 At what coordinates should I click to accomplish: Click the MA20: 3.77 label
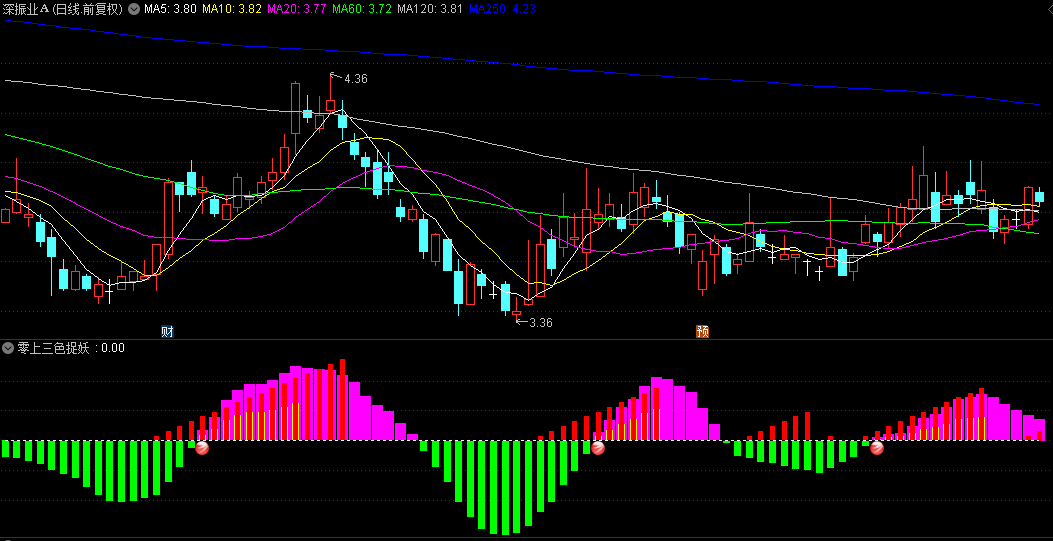coord(297,9)
